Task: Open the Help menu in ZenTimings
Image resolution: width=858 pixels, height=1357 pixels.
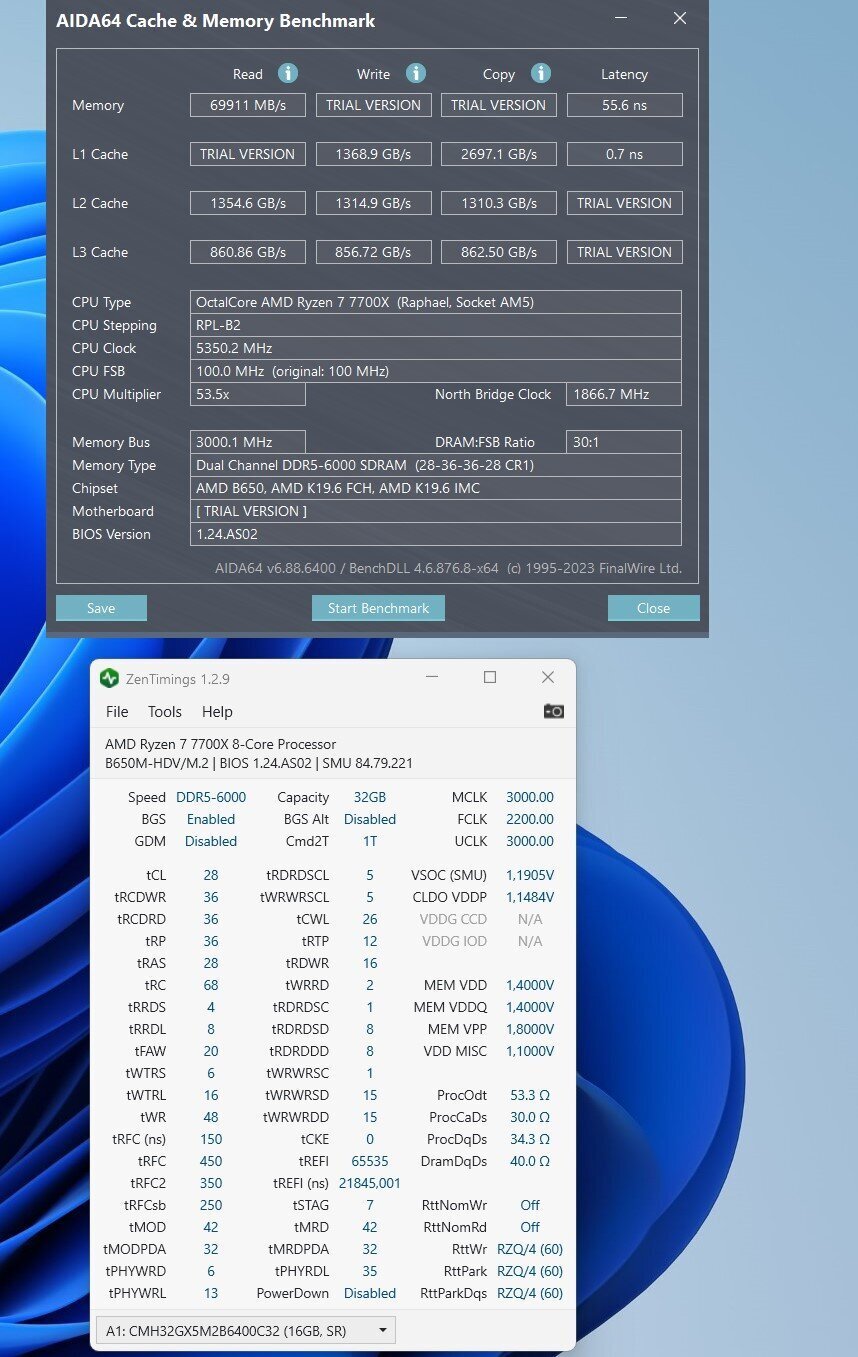Action: 217,712
